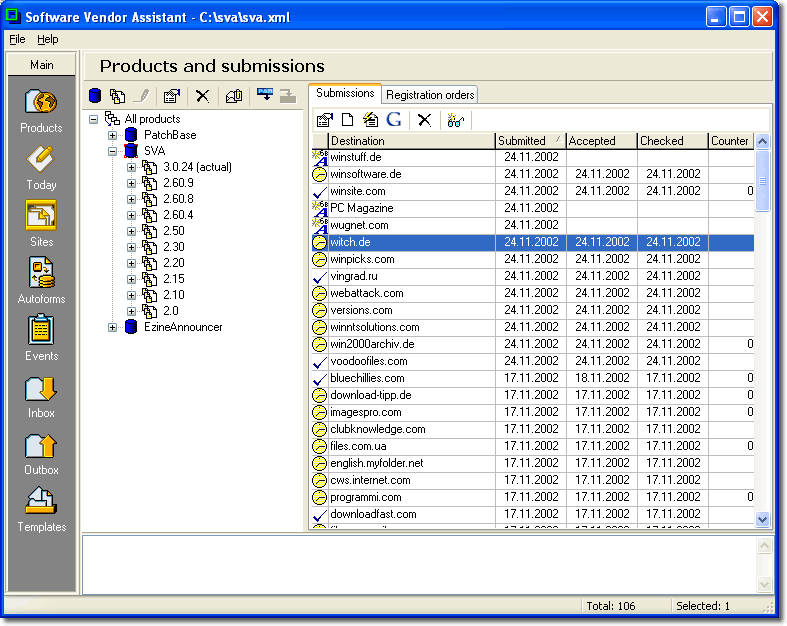Click the checkmark icon of winsite.com row
787x626 pixels.
coord(320,192)
